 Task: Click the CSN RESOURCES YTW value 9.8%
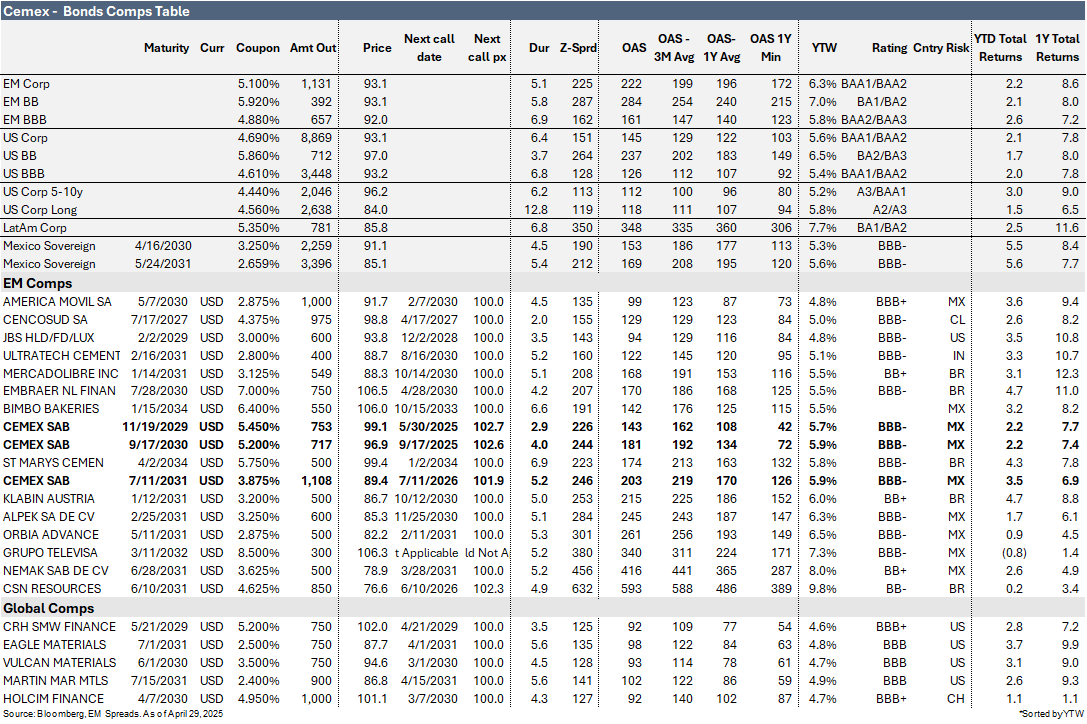(823, 589)
